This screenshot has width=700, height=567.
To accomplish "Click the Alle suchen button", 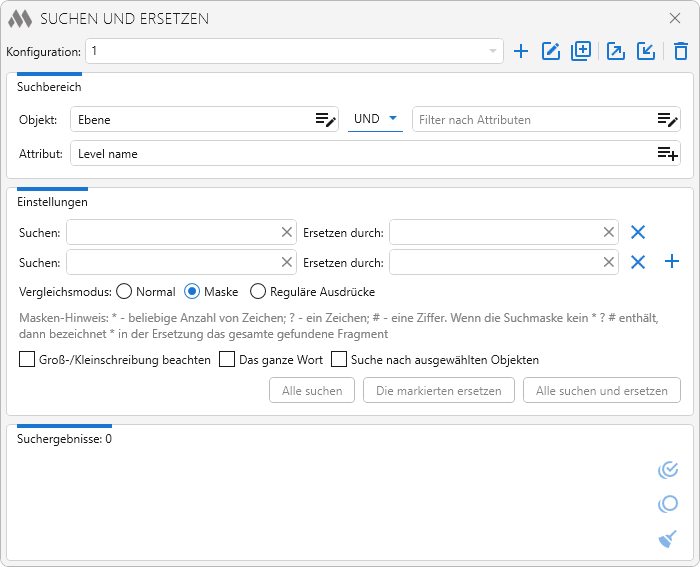I will point(312,390).
